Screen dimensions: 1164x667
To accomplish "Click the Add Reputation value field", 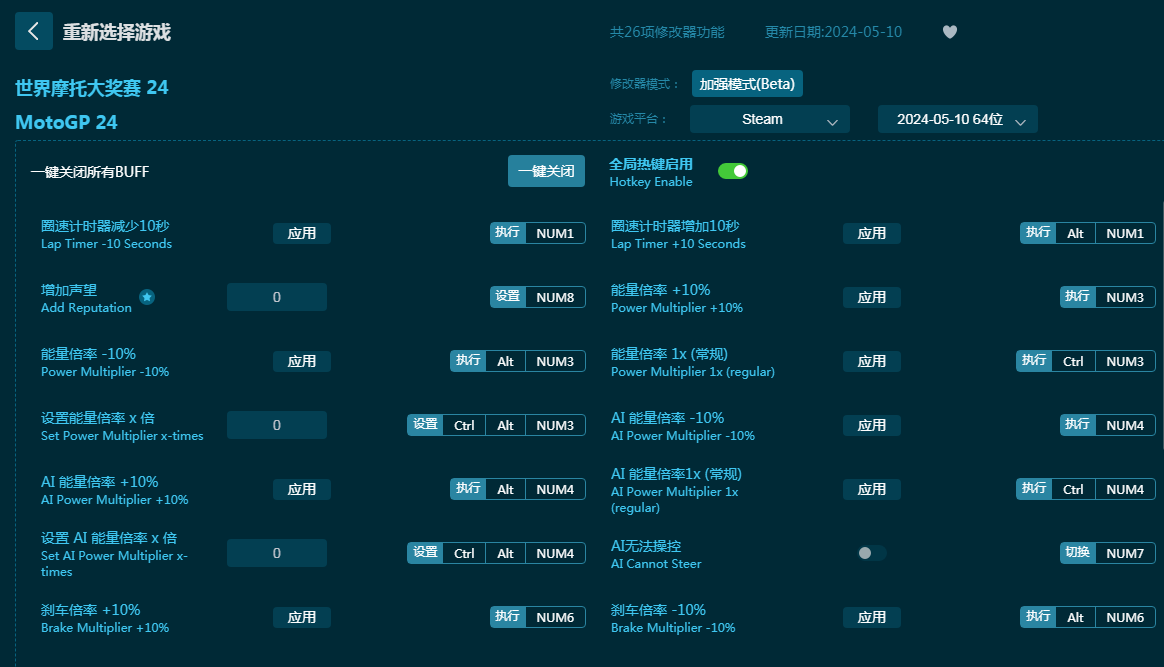I will (x=277, y=297).
